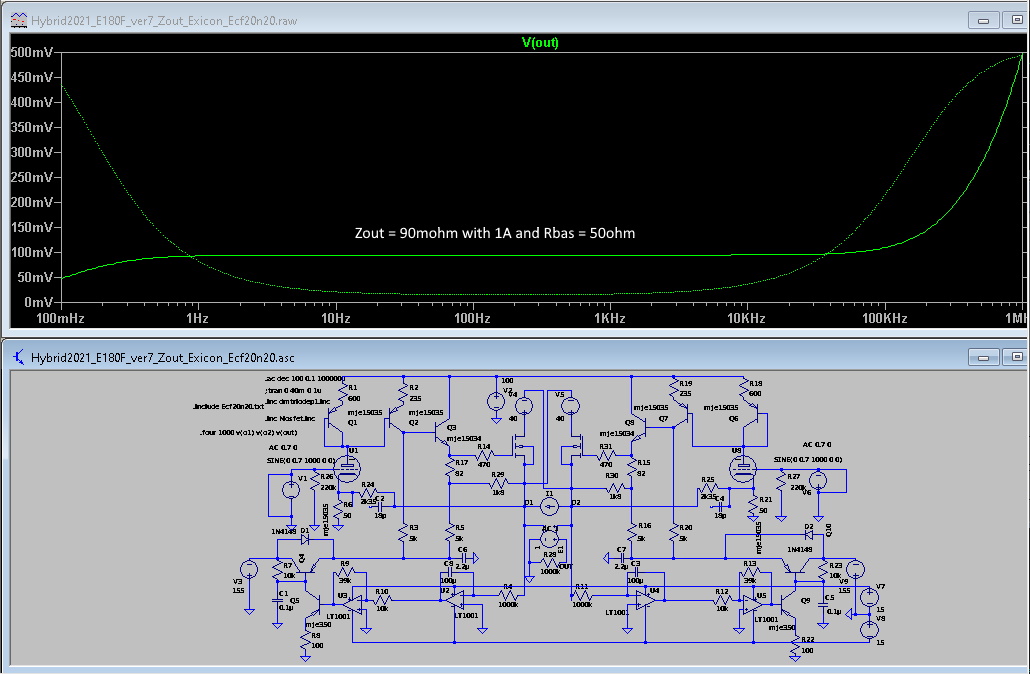Click the waveform window's title bar icon
The height and width of the screenshot is (674, 1030).
[17, 20]
